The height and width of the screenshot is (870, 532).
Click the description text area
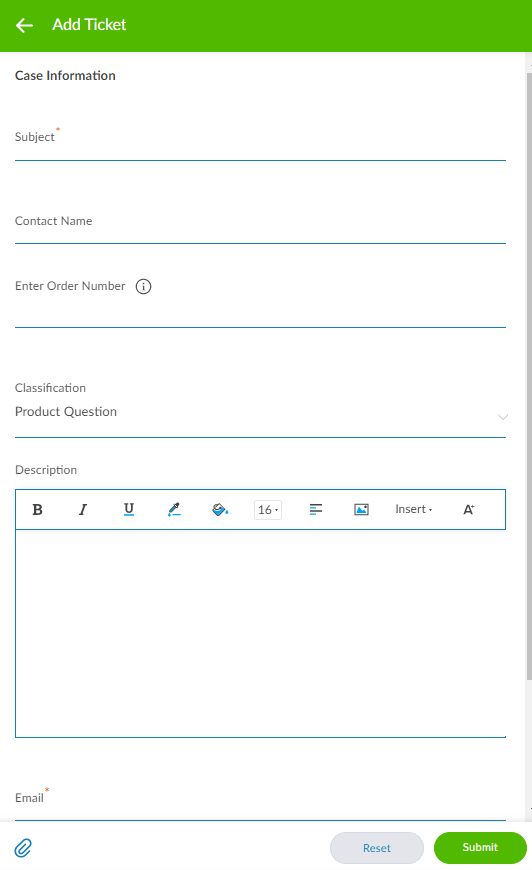coord(260,634)
